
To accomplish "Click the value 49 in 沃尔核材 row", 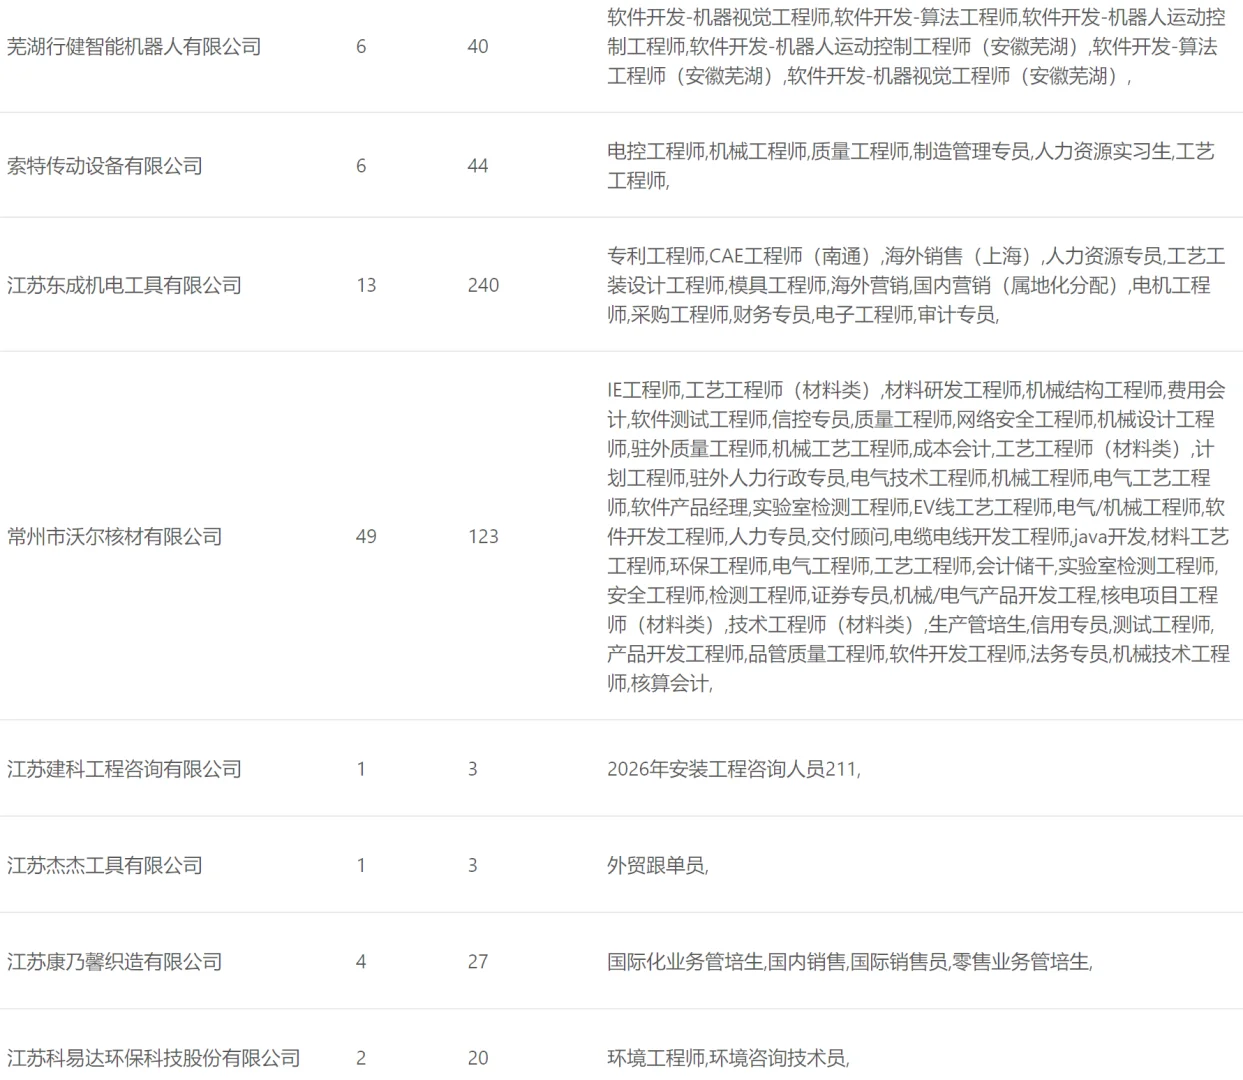I will click(x=366, y=537).
